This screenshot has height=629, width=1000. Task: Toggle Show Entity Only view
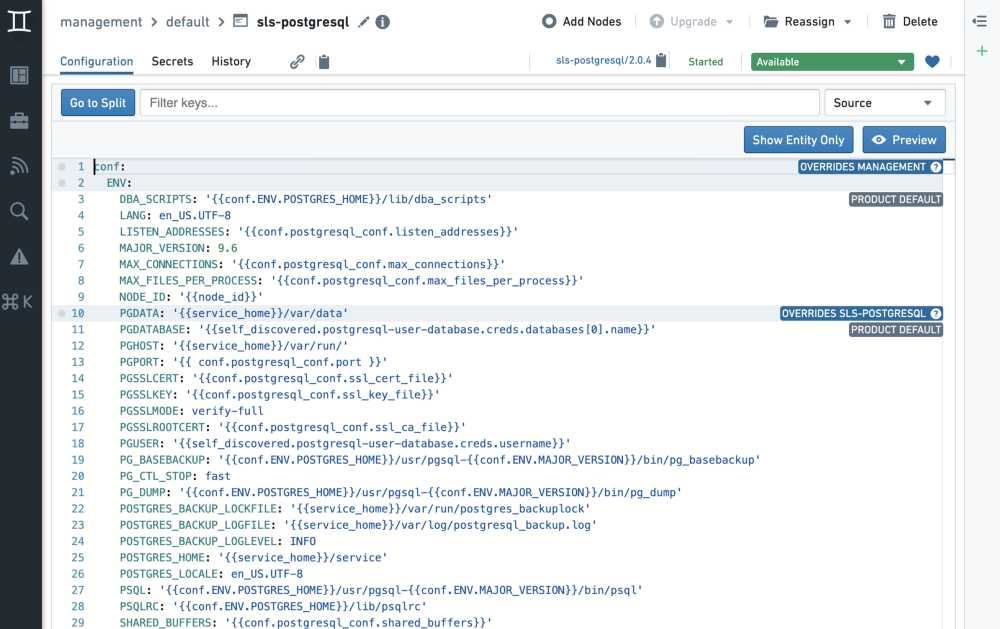tap(798, 140)
